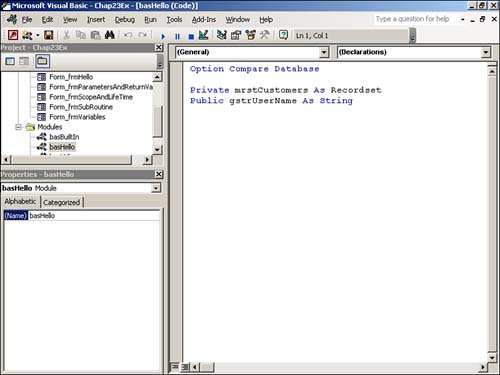Open the Run menu
The height and width of the screenshot is (375, 500).
[150, 20]
